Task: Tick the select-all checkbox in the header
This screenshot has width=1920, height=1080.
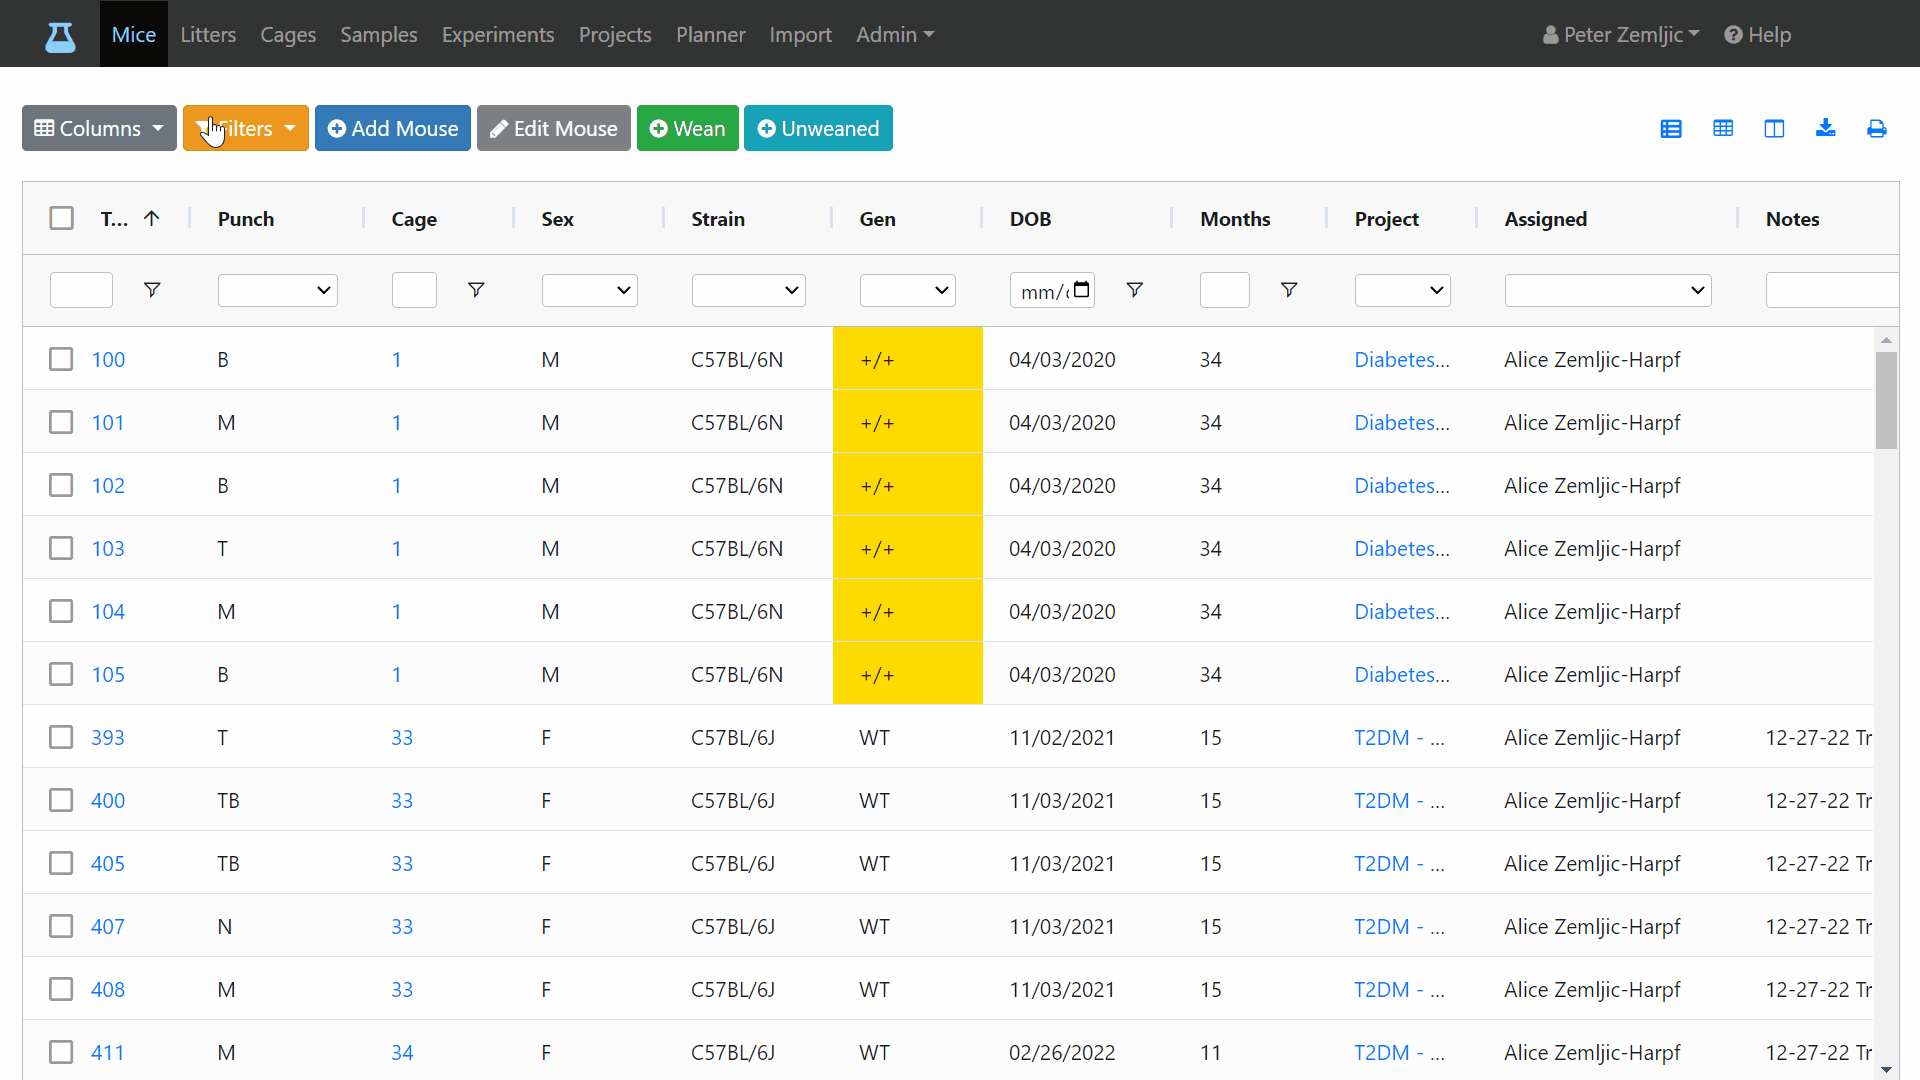Action: point(62,218)
